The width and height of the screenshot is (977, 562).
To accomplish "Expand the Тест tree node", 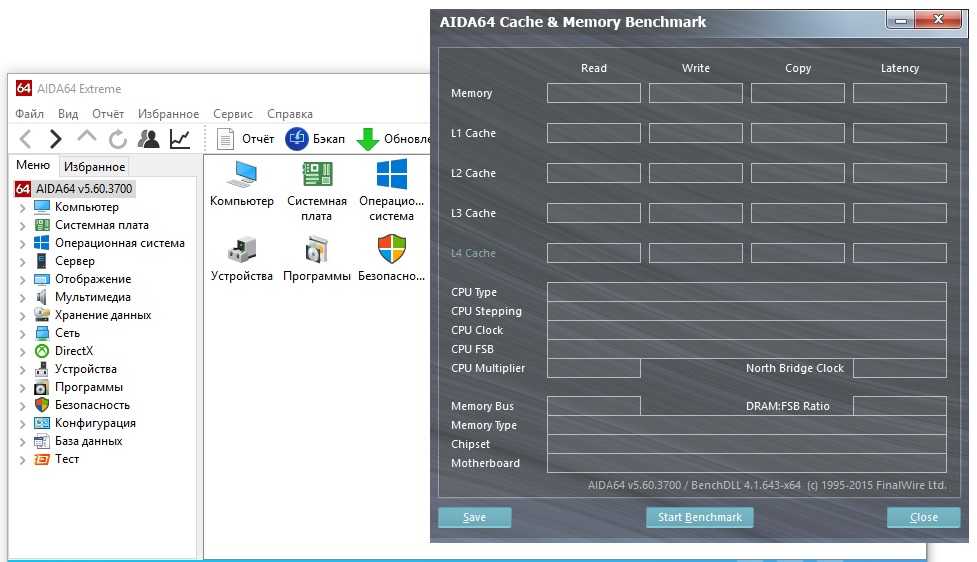I will click(x=22, y=460).
